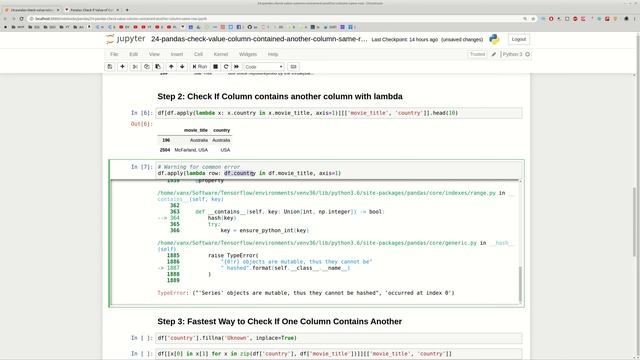Rename the notebook via its title

pos(259,39)
